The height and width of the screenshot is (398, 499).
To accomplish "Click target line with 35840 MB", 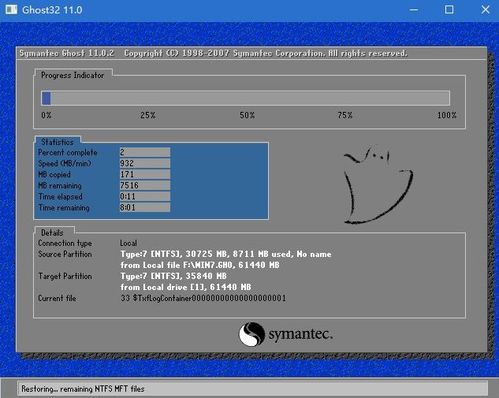I will pyautogui.click(x=173, y=276).
